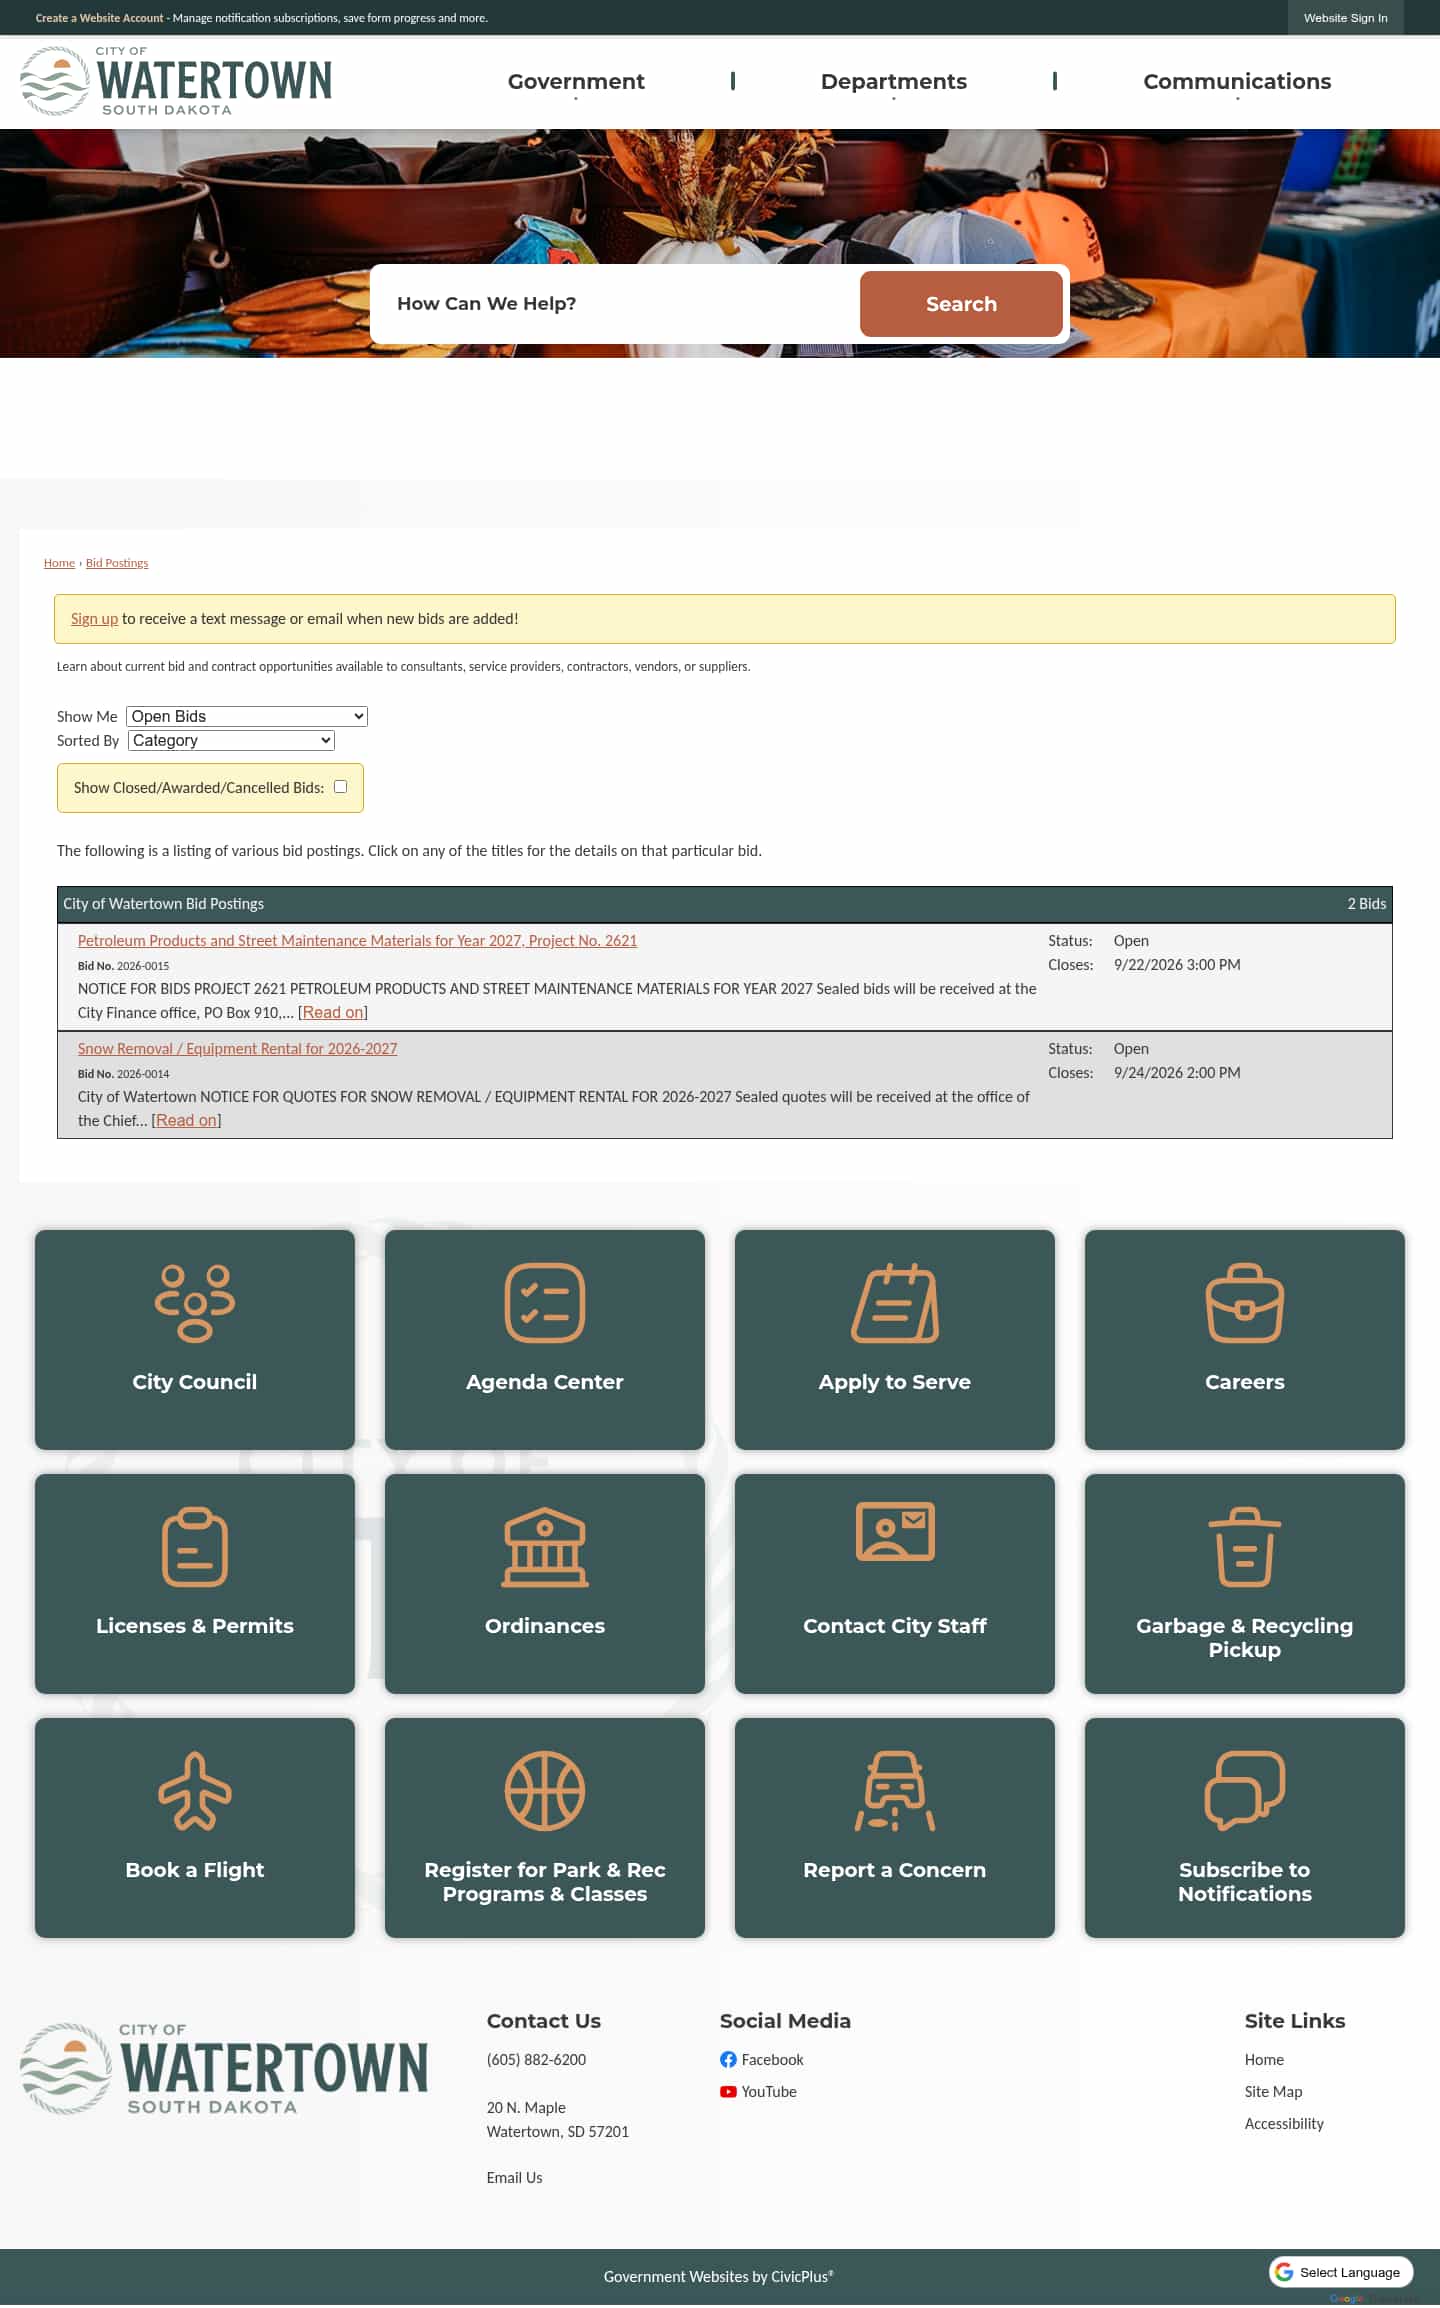Open Contact City Staff card icon
Viewport: 1440px width, 2308px height.
pos(895,1531)
